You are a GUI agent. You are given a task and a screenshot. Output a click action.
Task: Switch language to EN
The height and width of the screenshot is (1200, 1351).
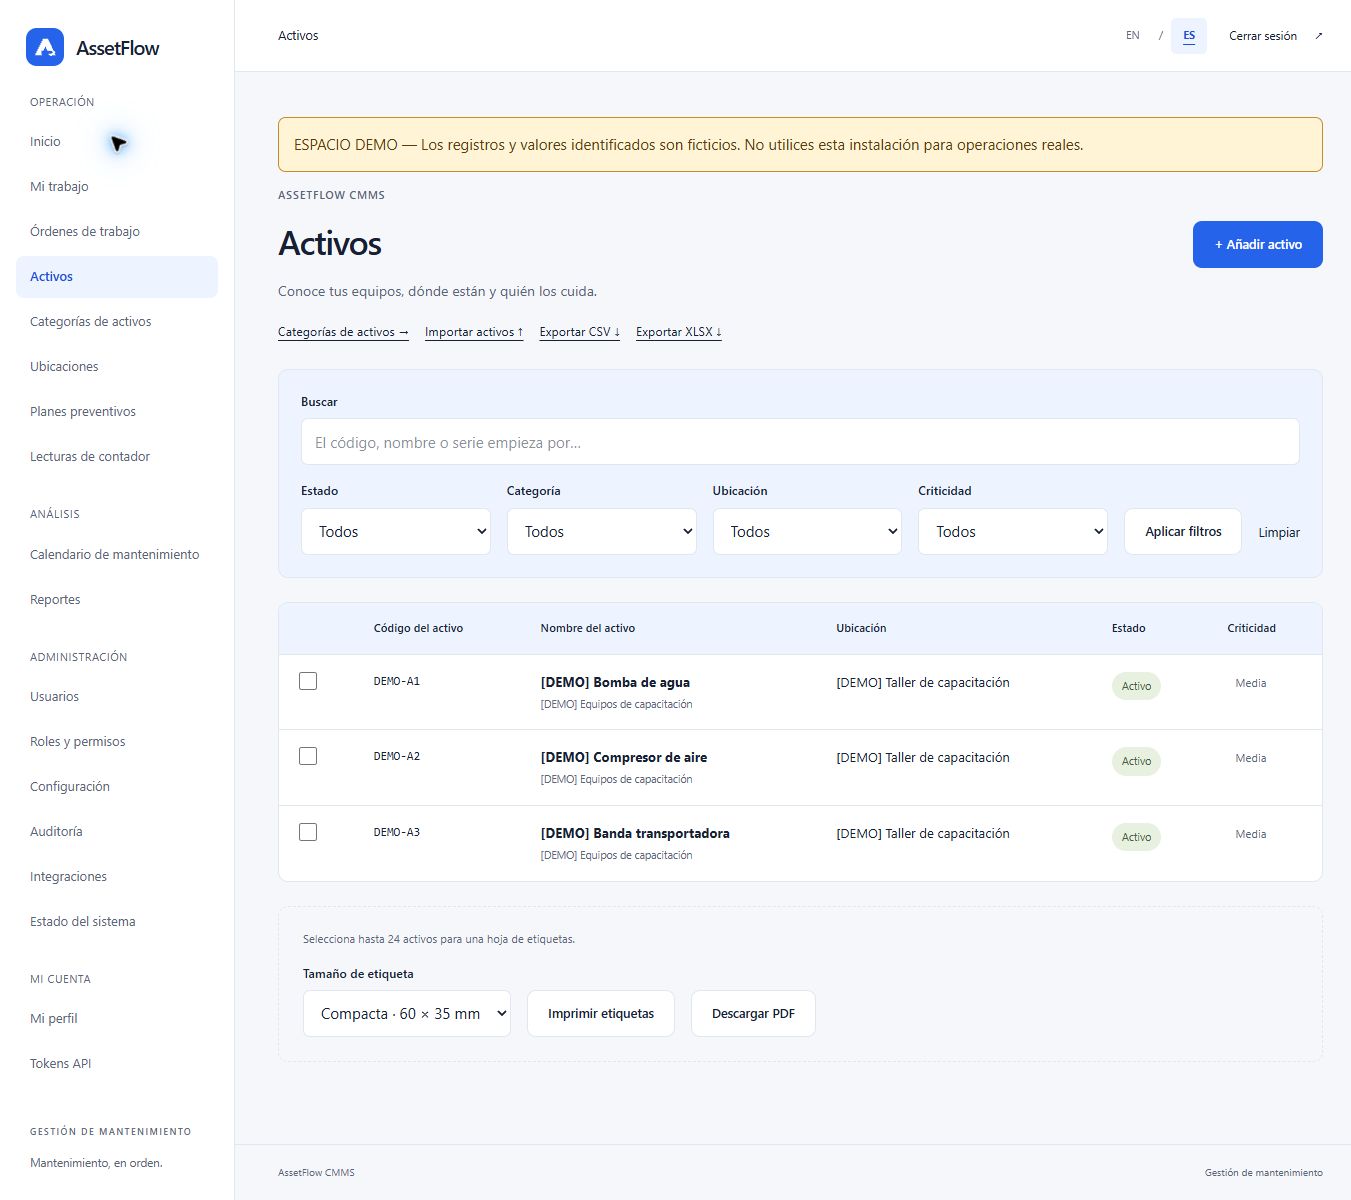[1133, 36]
